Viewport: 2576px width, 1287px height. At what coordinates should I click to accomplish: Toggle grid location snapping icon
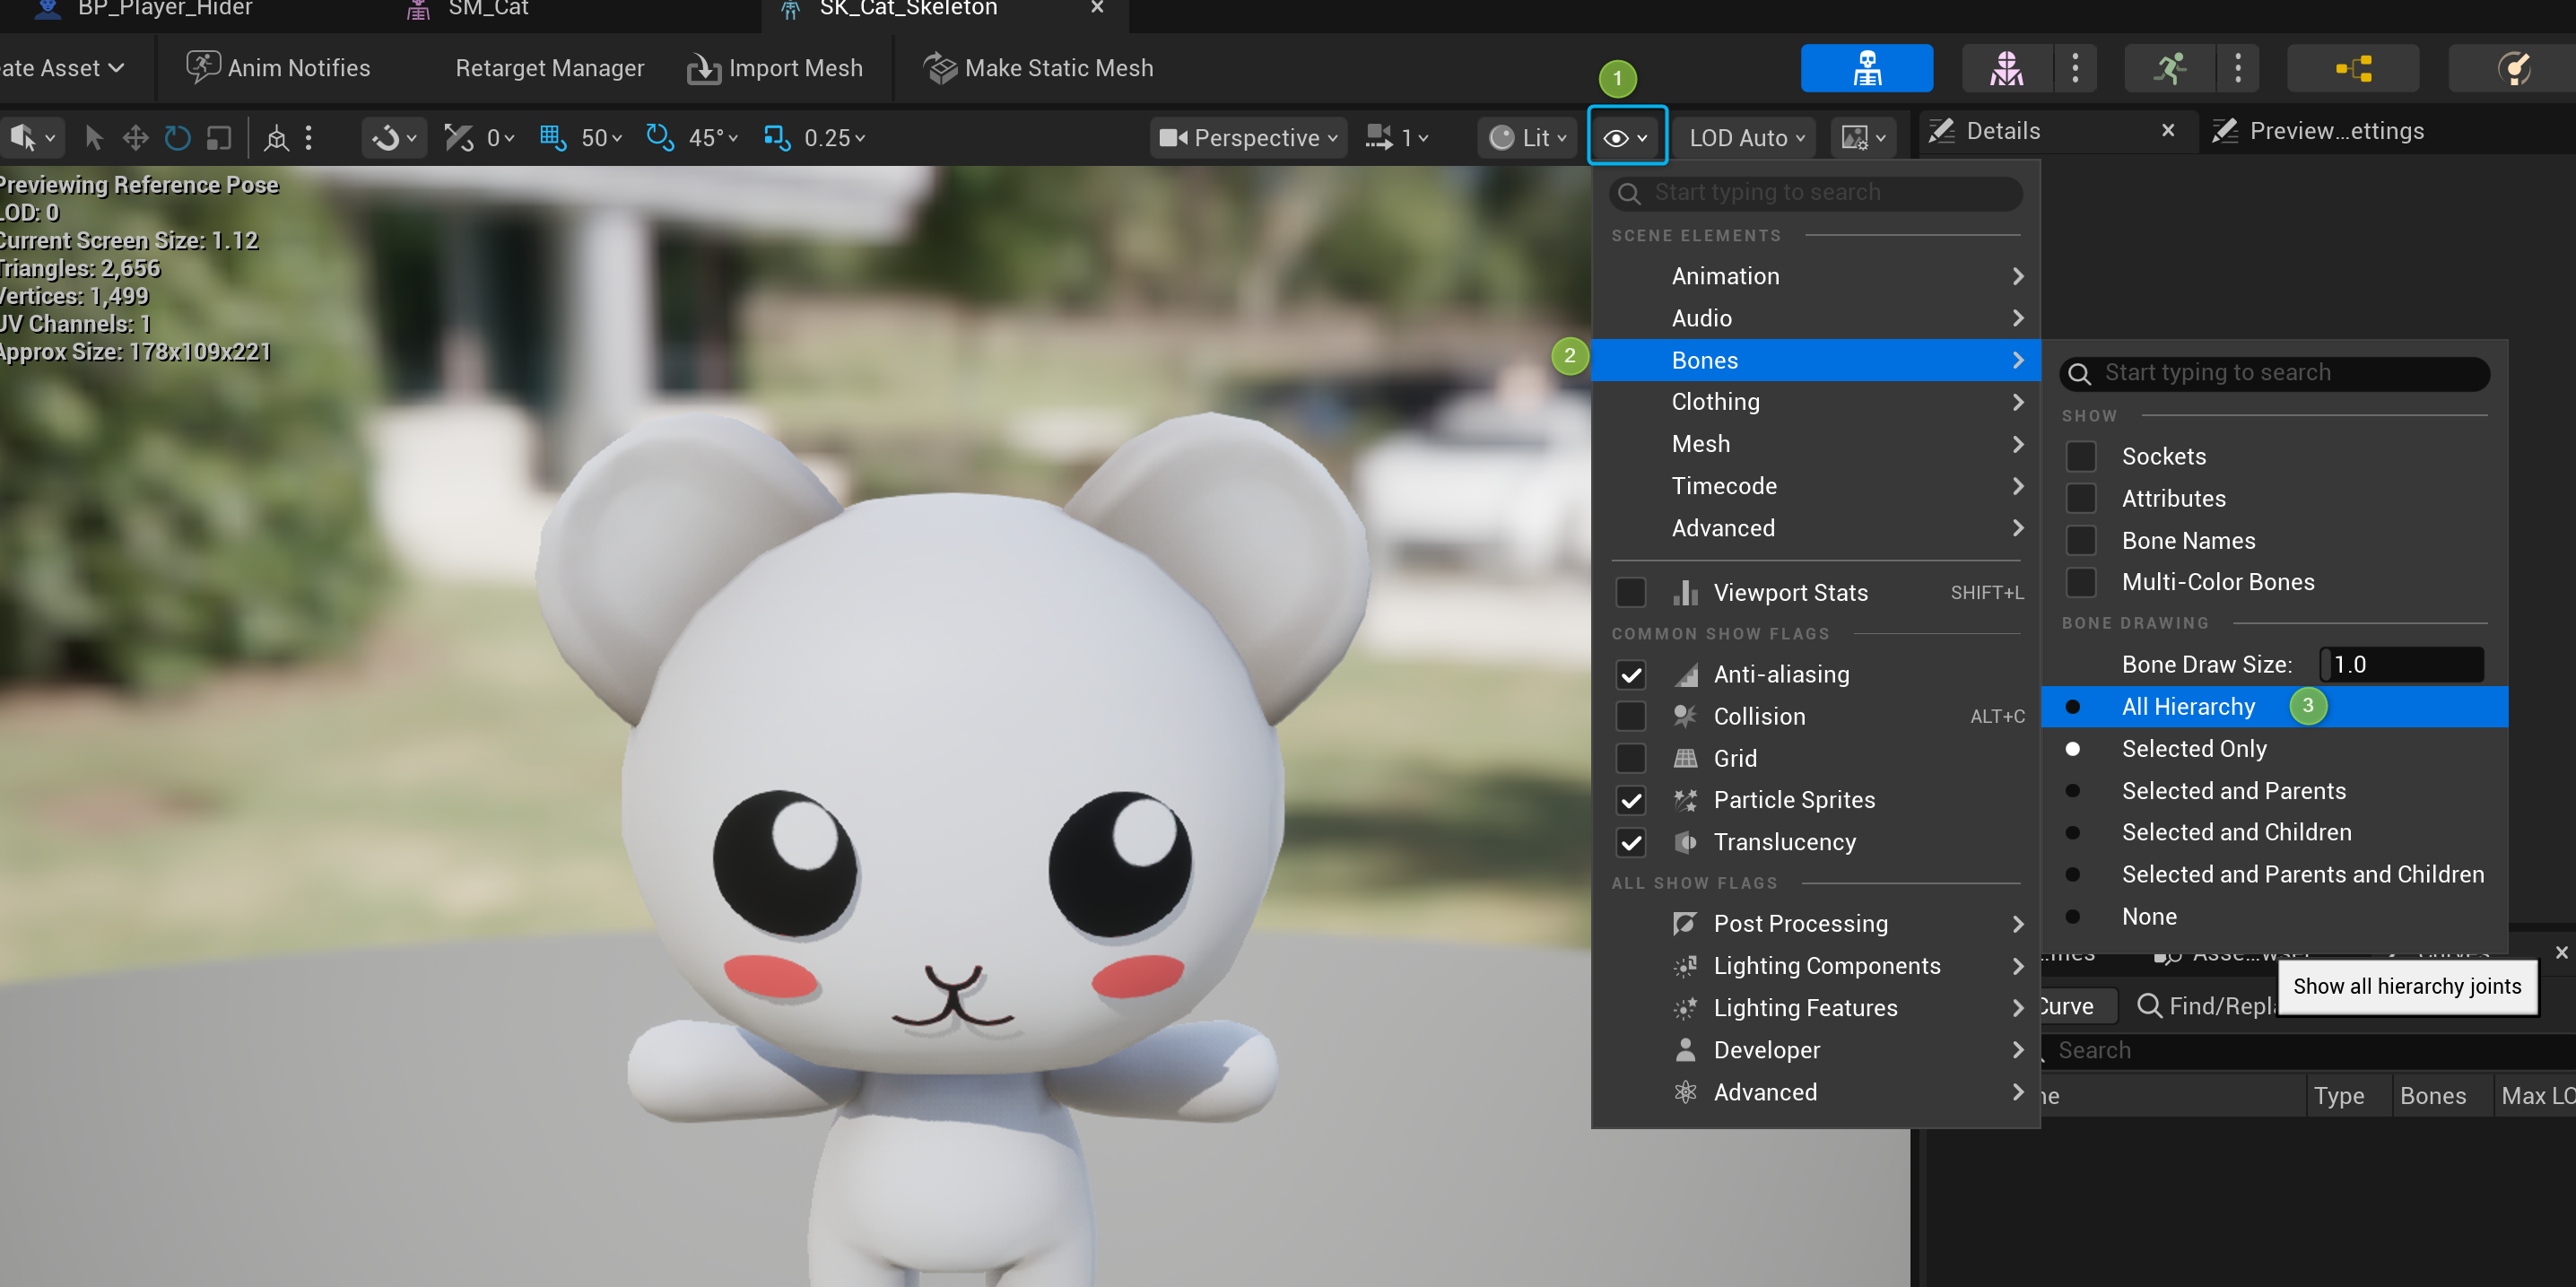pos(553,137)
